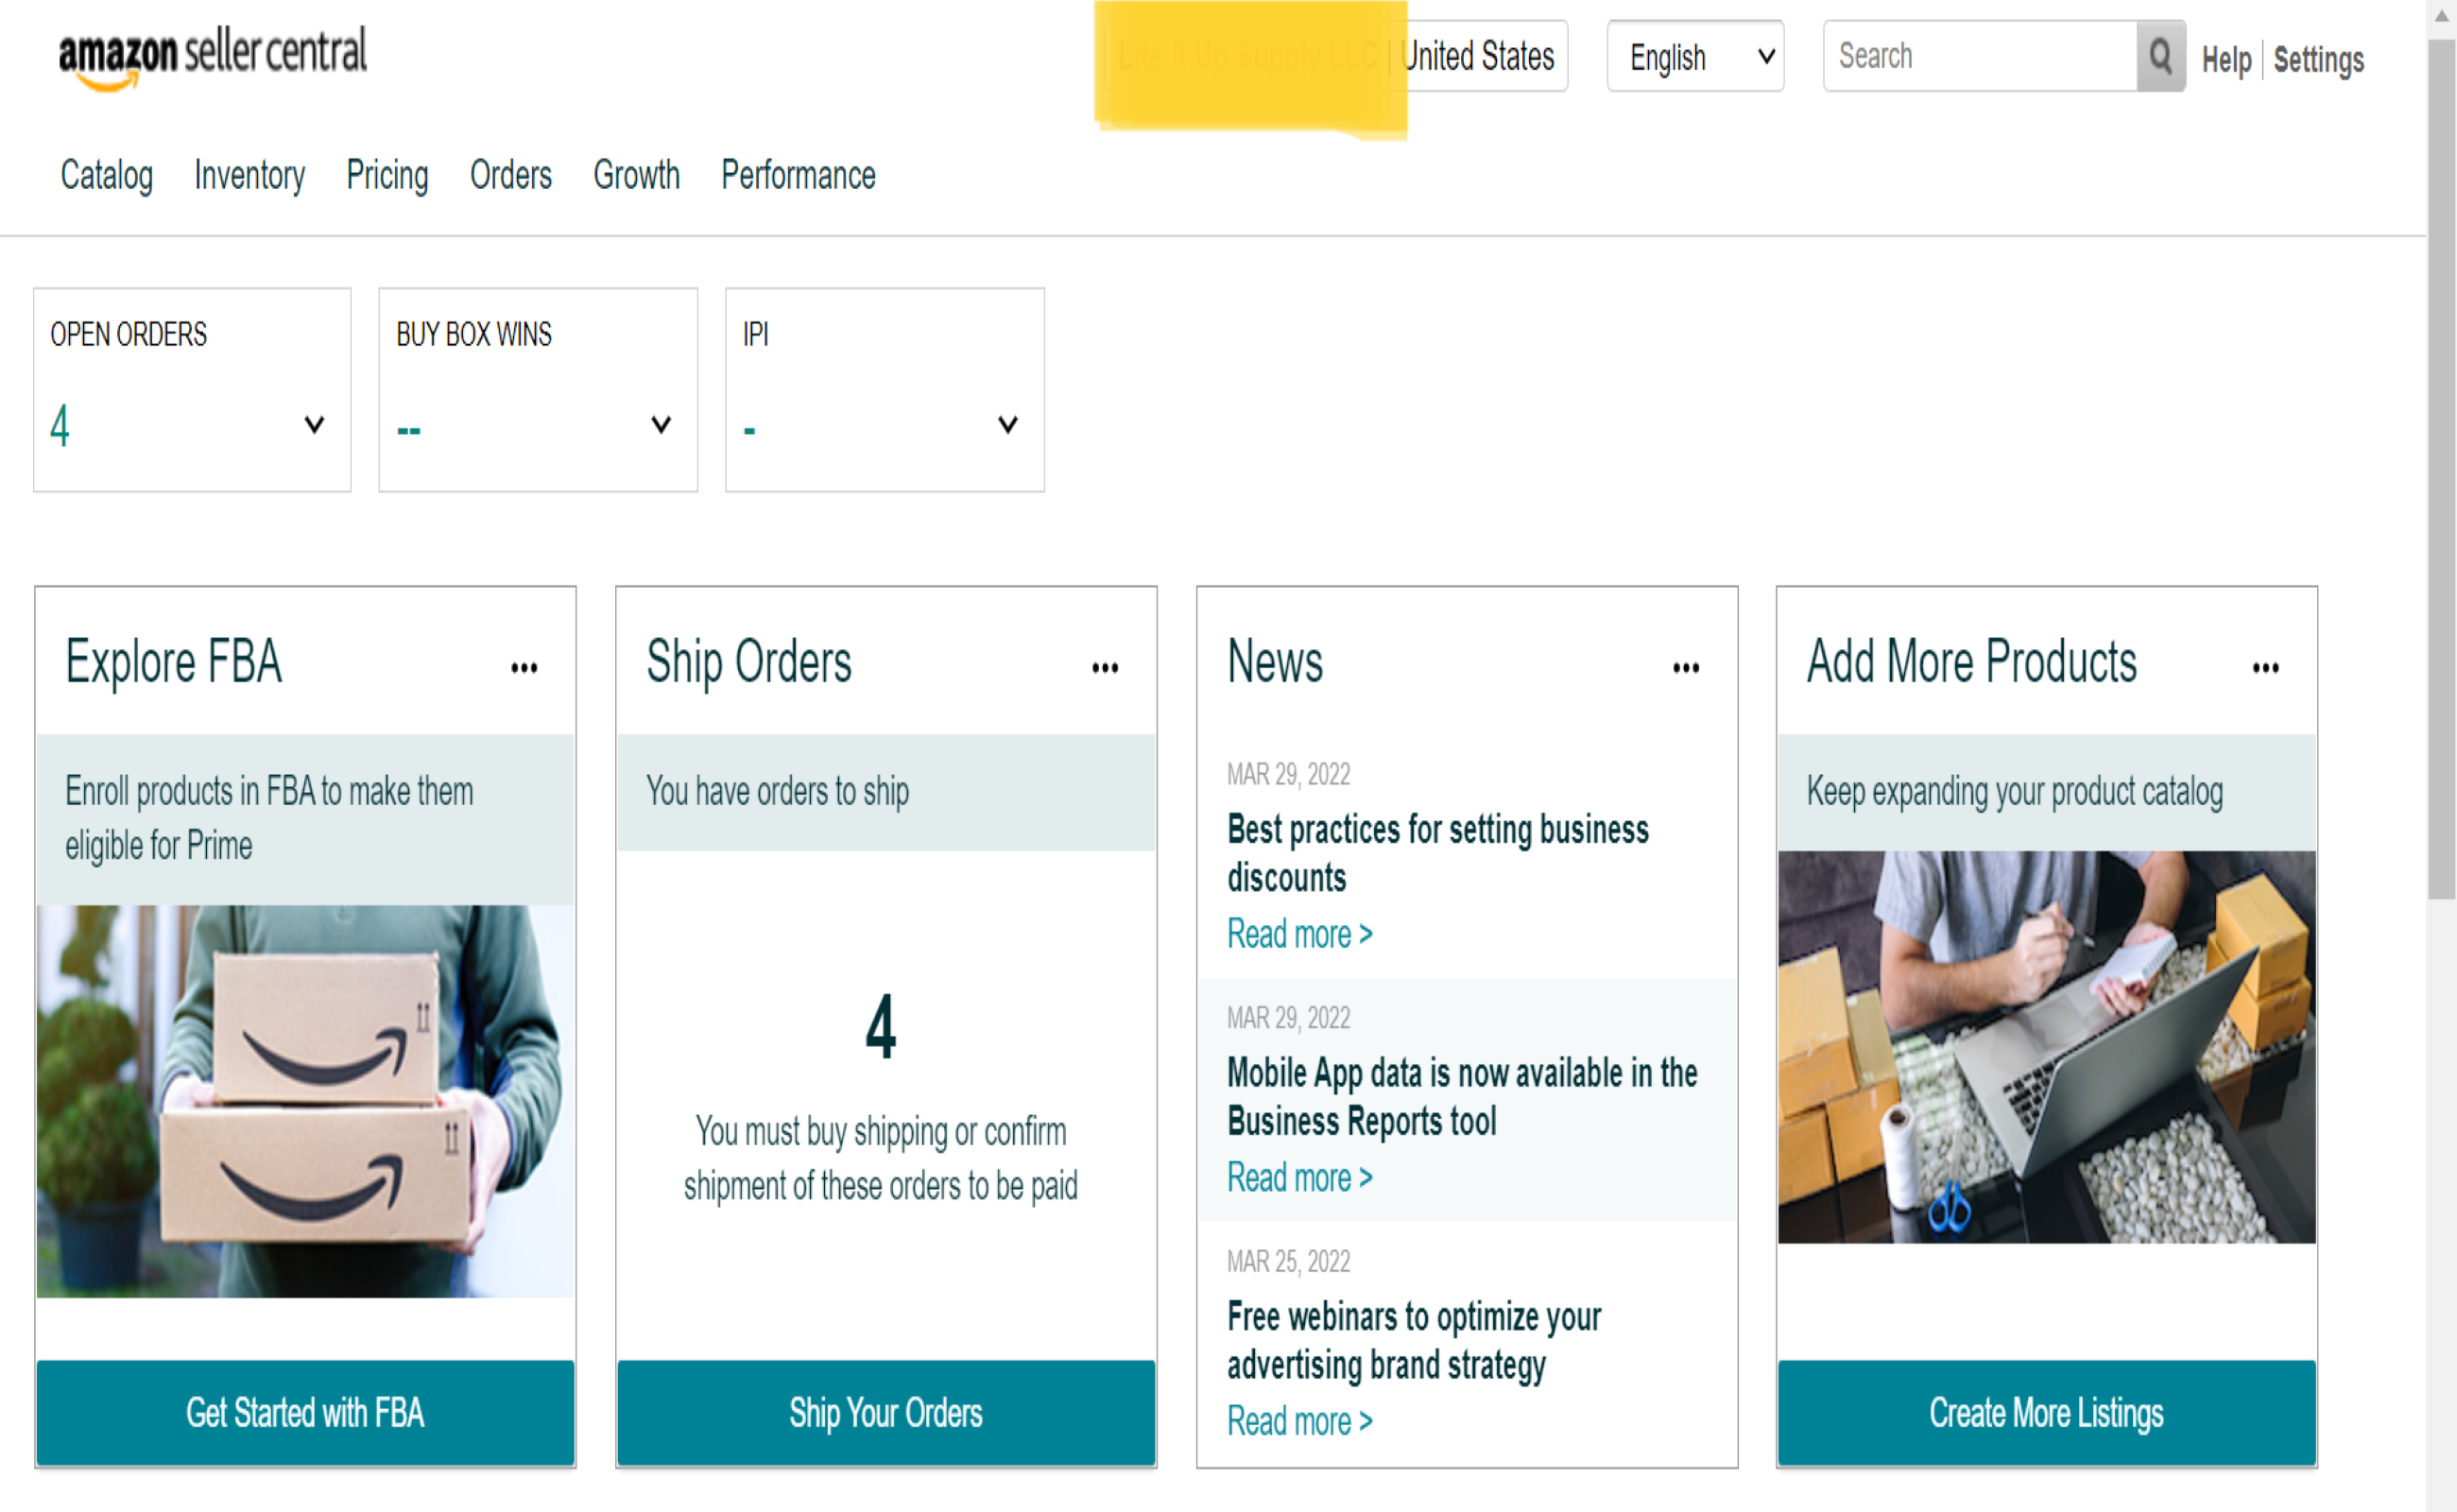Open the English language dropdown
Viewport: 2457px width, 1512px height.
pyautogui.click(x=1694, y=57)
